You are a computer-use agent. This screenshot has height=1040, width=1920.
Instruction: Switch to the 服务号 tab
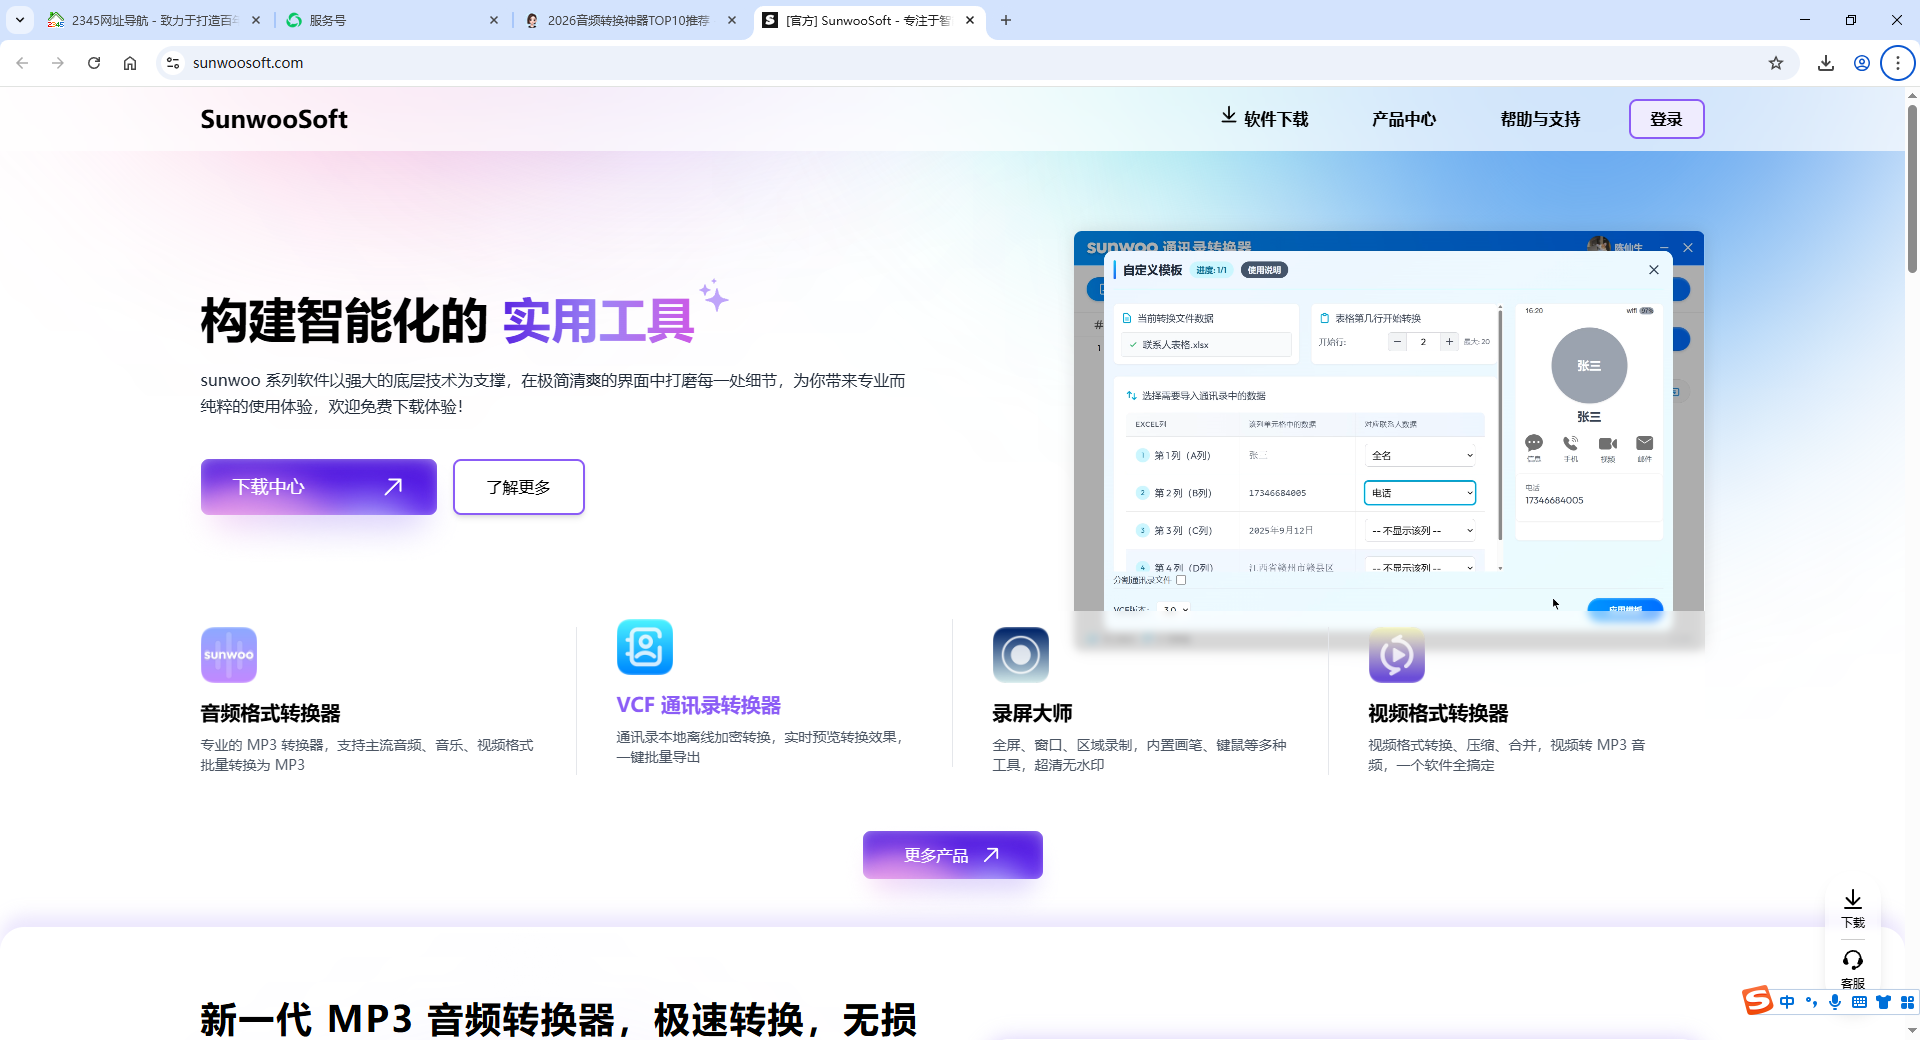click(393, 20)
